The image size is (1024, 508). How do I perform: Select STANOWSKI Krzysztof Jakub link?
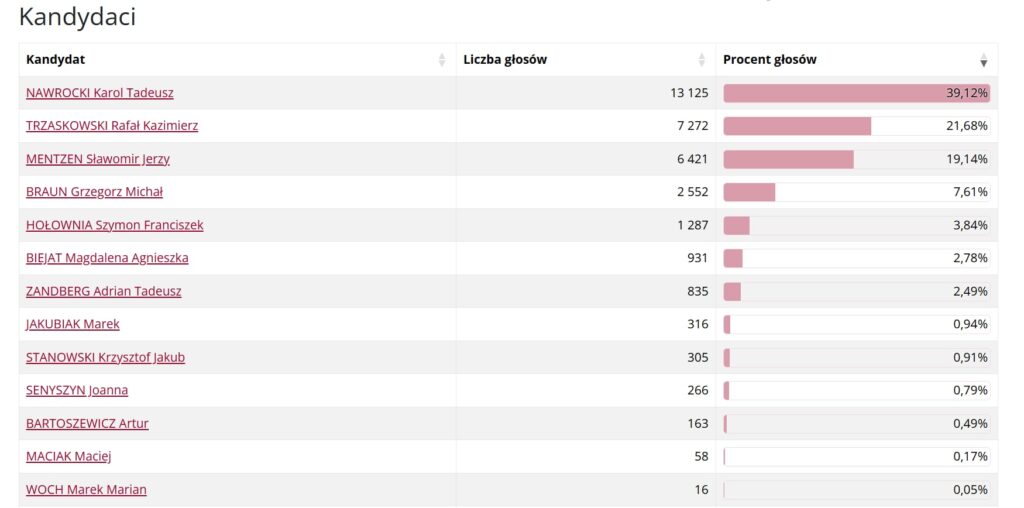pyautogui.click(x=105, y=357)
